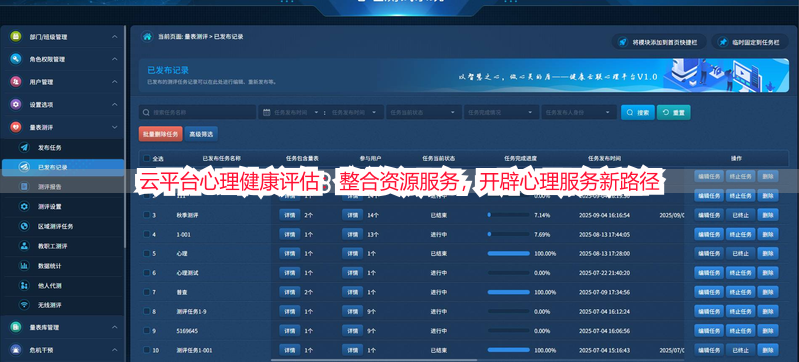Click the 搜索 search button
The image size is (799, 362).
click(637, 113)
